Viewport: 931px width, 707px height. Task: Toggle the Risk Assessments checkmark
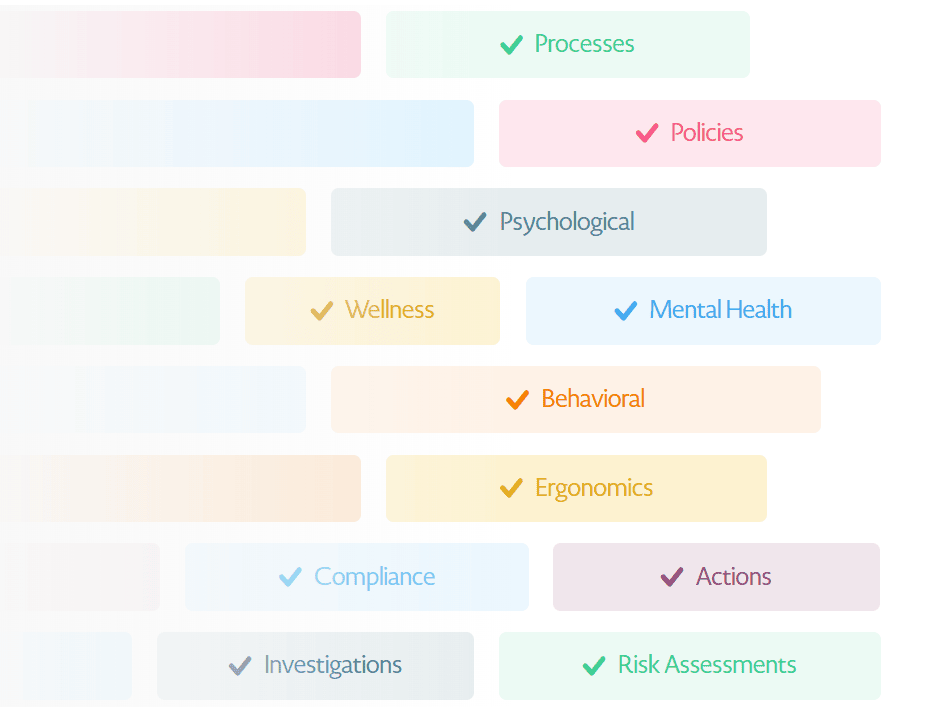(x=594, y=666)
